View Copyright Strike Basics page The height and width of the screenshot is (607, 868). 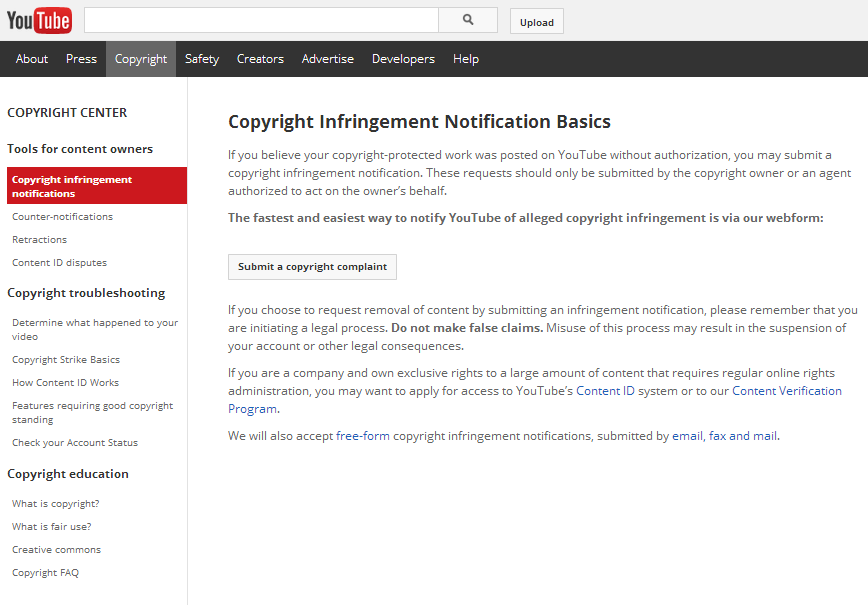coord(66,360)
